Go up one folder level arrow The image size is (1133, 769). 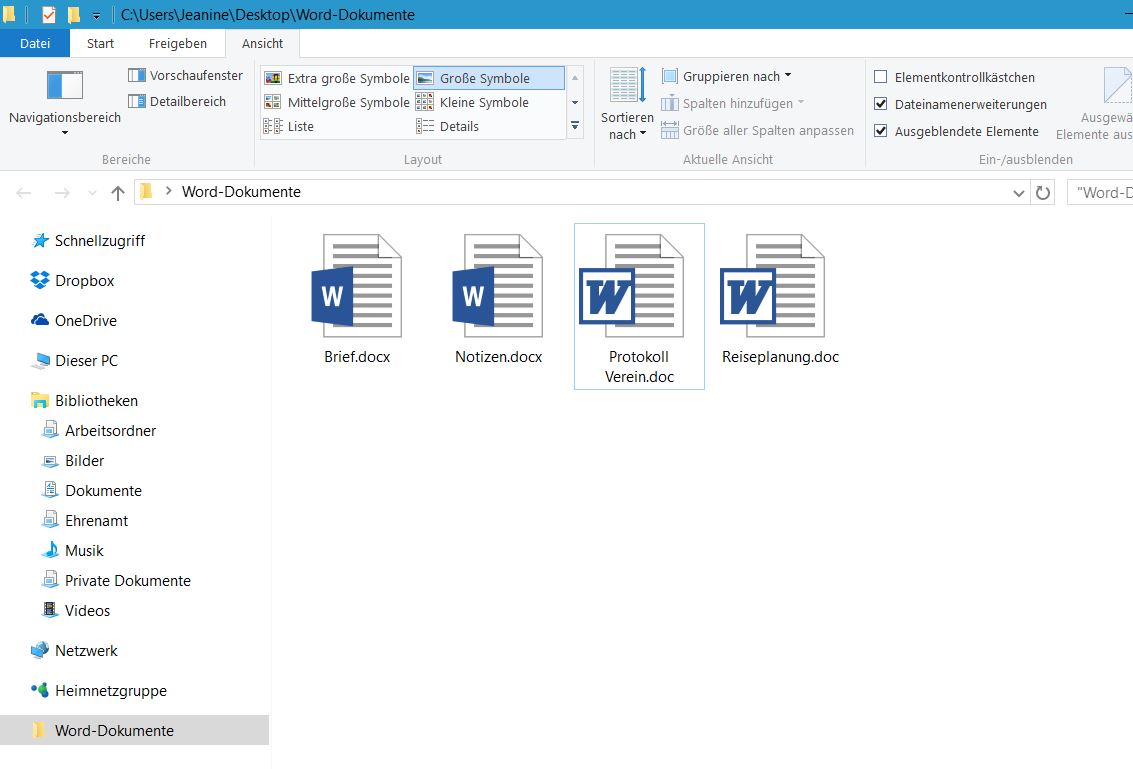coord(118,193)
